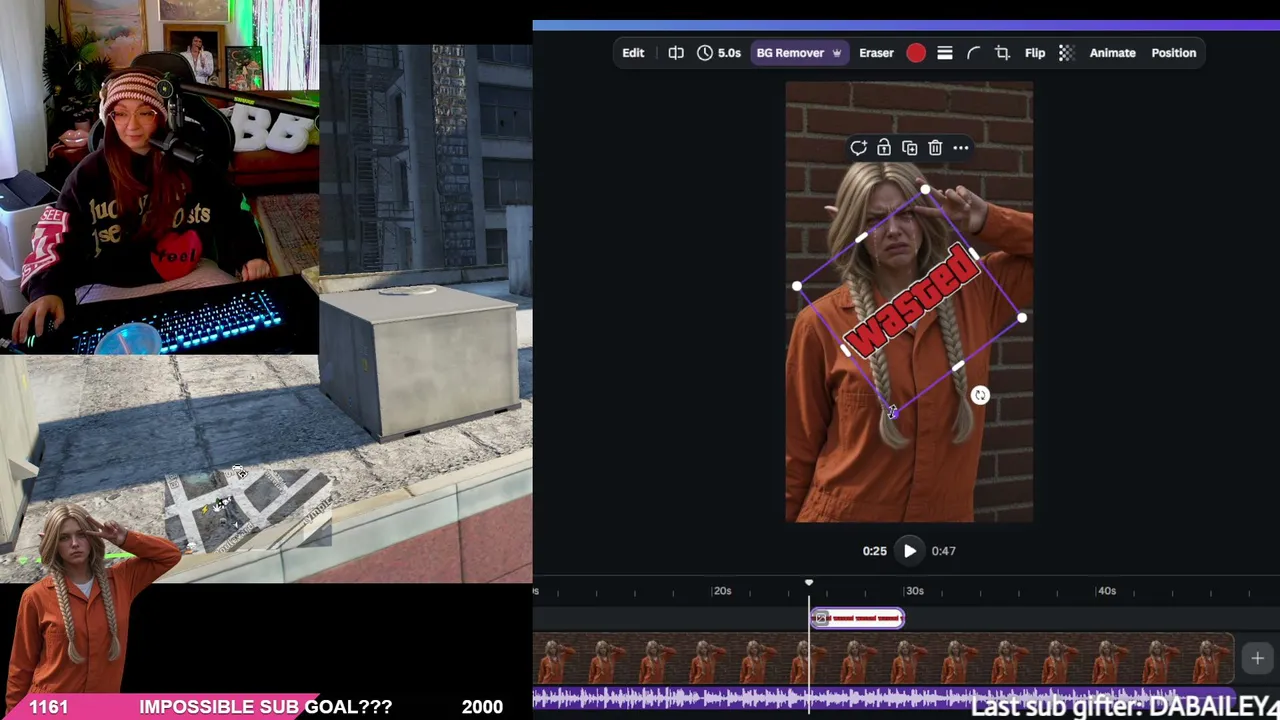Click the current time 0:25 readout
The height and width of the screenshot is (720, 1280).
[x=874, y=551]
